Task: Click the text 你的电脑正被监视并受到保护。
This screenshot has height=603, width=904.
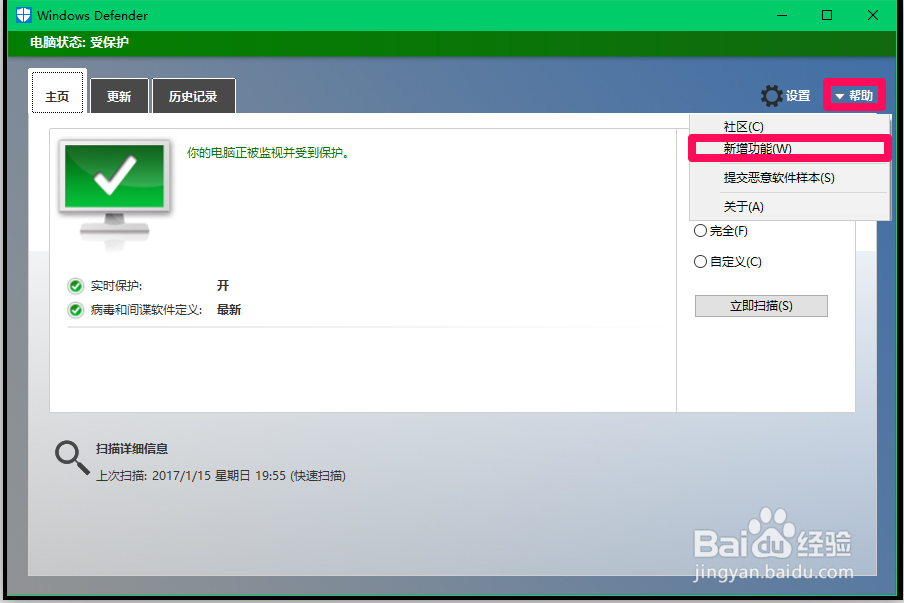Action: pos(268,153)
